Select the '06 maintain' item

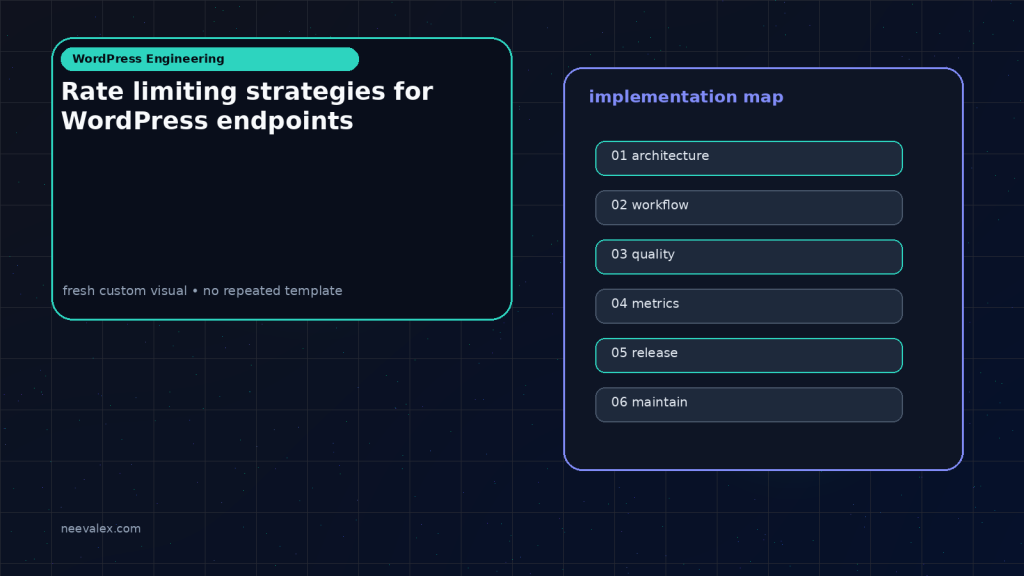(748, 405)
